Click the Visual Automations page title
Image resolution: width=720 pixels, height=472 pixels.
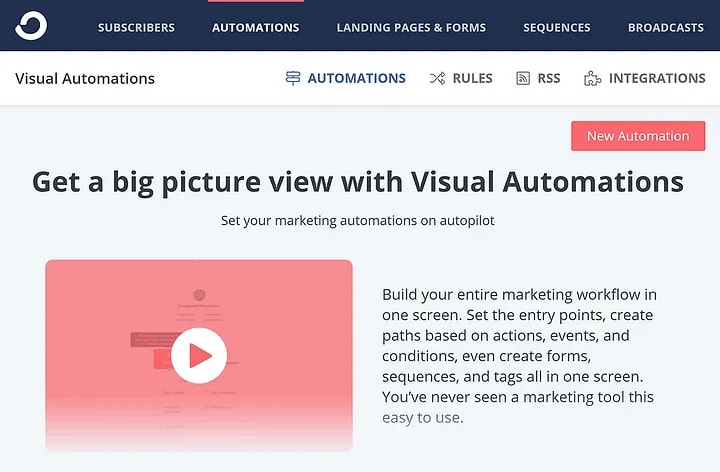coord(85,79)
